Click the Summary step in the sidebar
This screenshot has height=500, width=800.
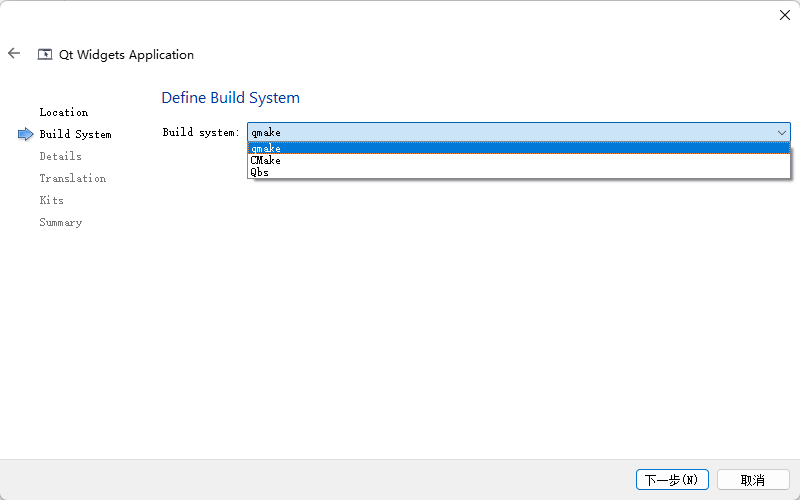[x=60, y=222]
